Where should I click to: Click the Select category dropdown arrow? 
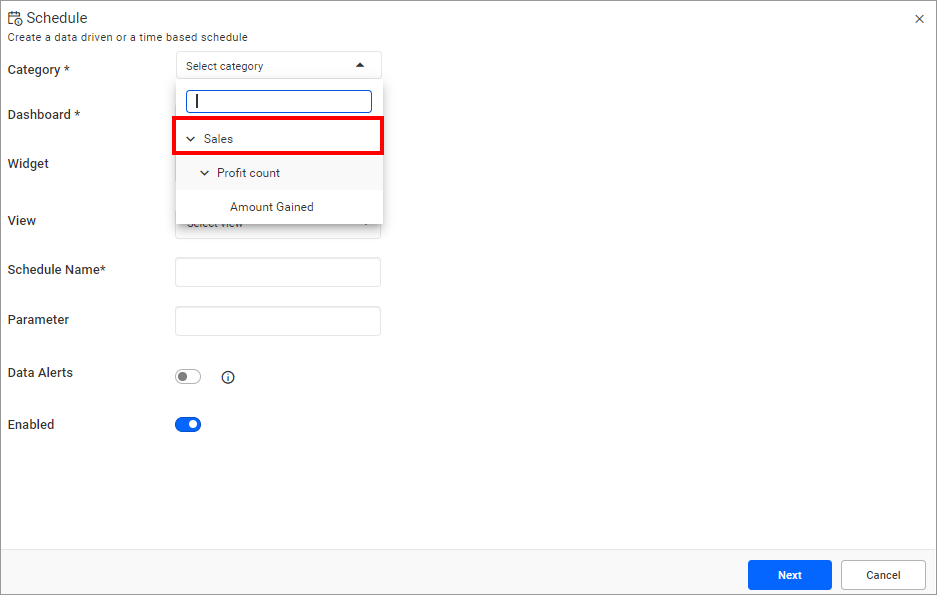pos(360,64)
